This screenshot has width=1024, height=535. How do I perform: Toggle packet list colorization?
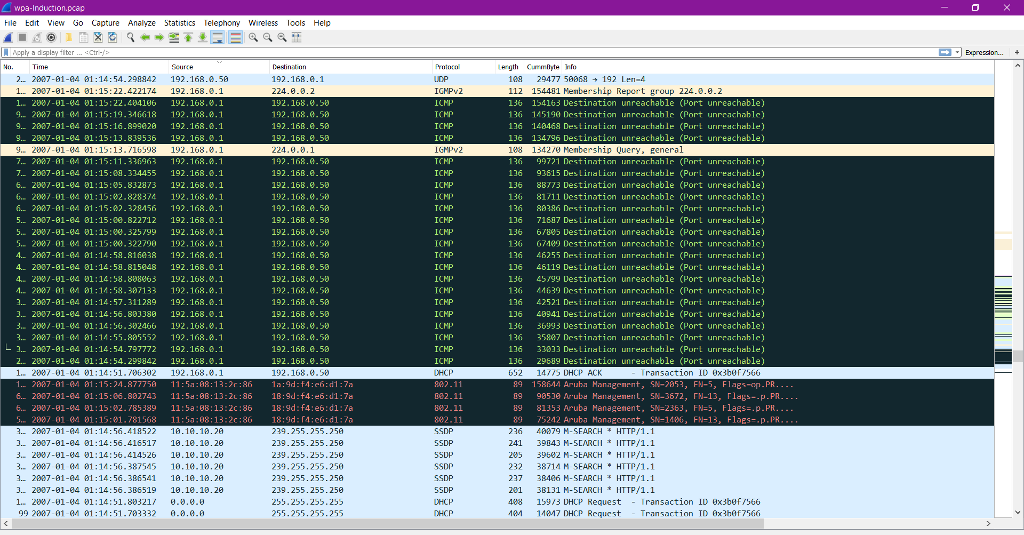(236, 38)
